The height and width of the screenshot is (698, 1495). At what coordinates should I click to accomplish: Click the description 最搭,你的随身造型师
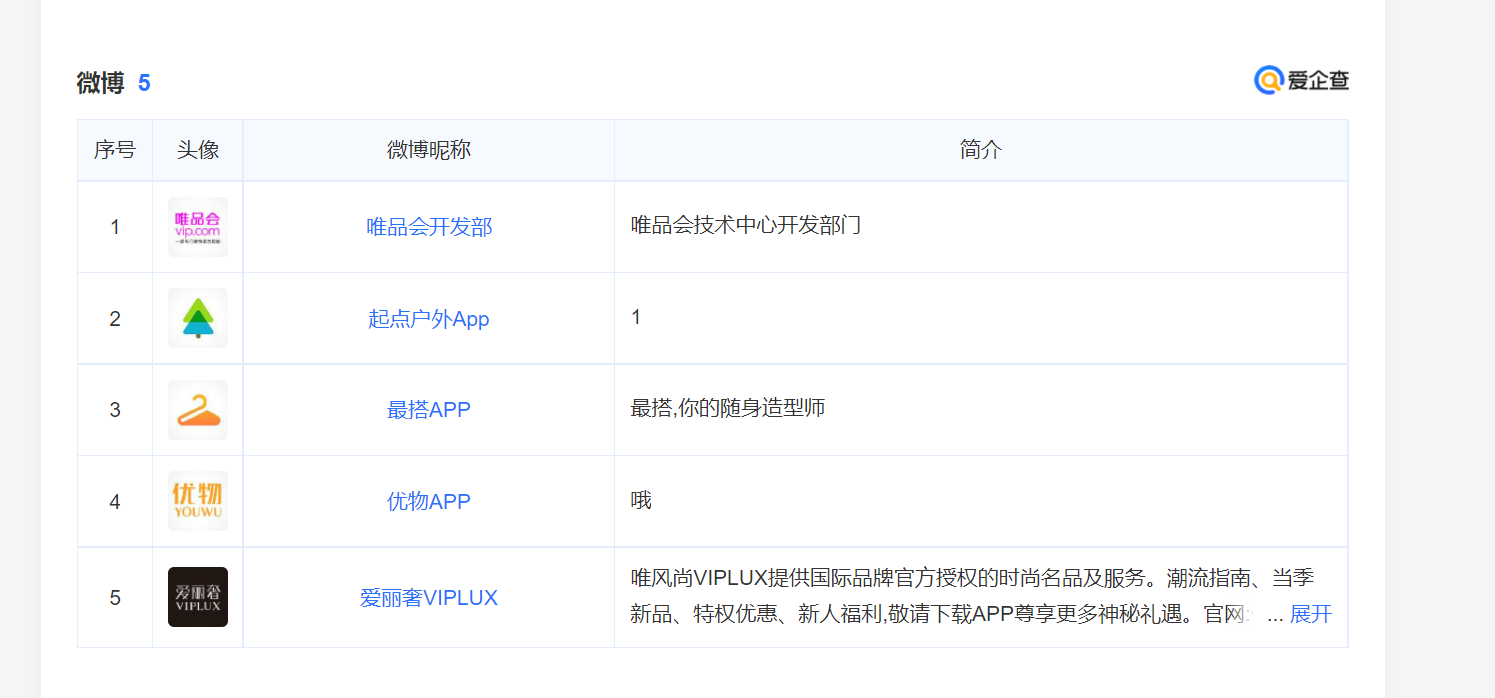(x=728, y=408)
